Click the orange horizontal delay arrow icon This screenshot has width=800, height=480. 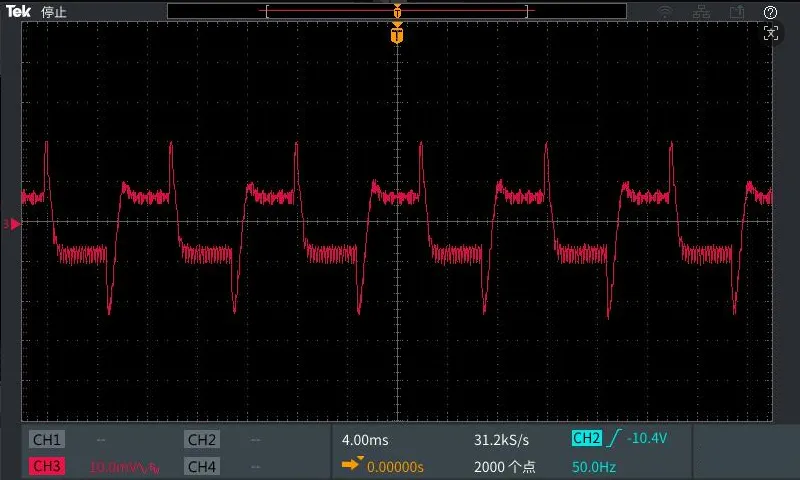click(352, 464)
